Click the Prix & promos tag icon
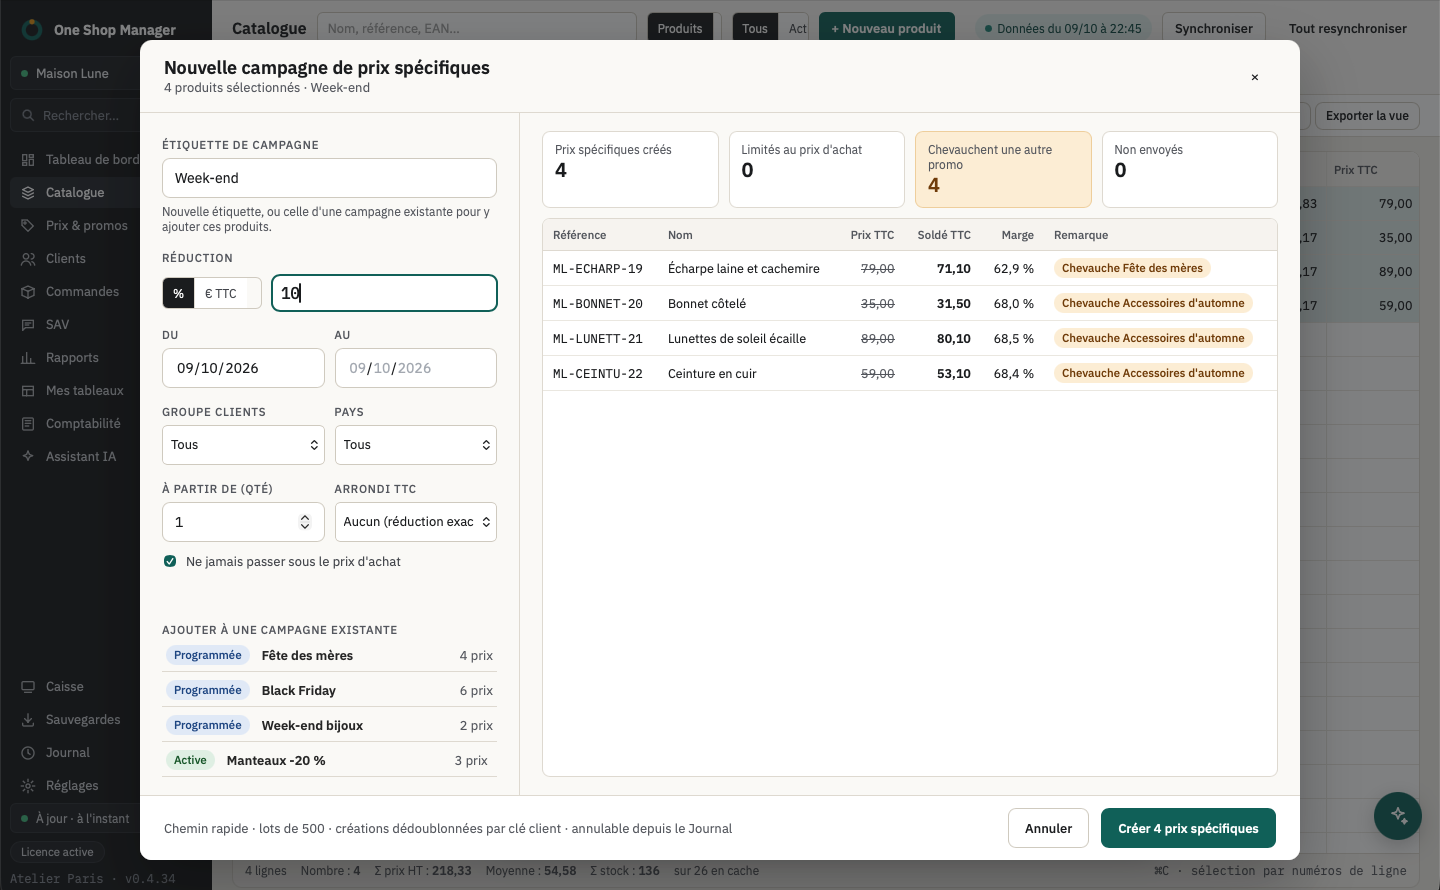 [28, 226]
